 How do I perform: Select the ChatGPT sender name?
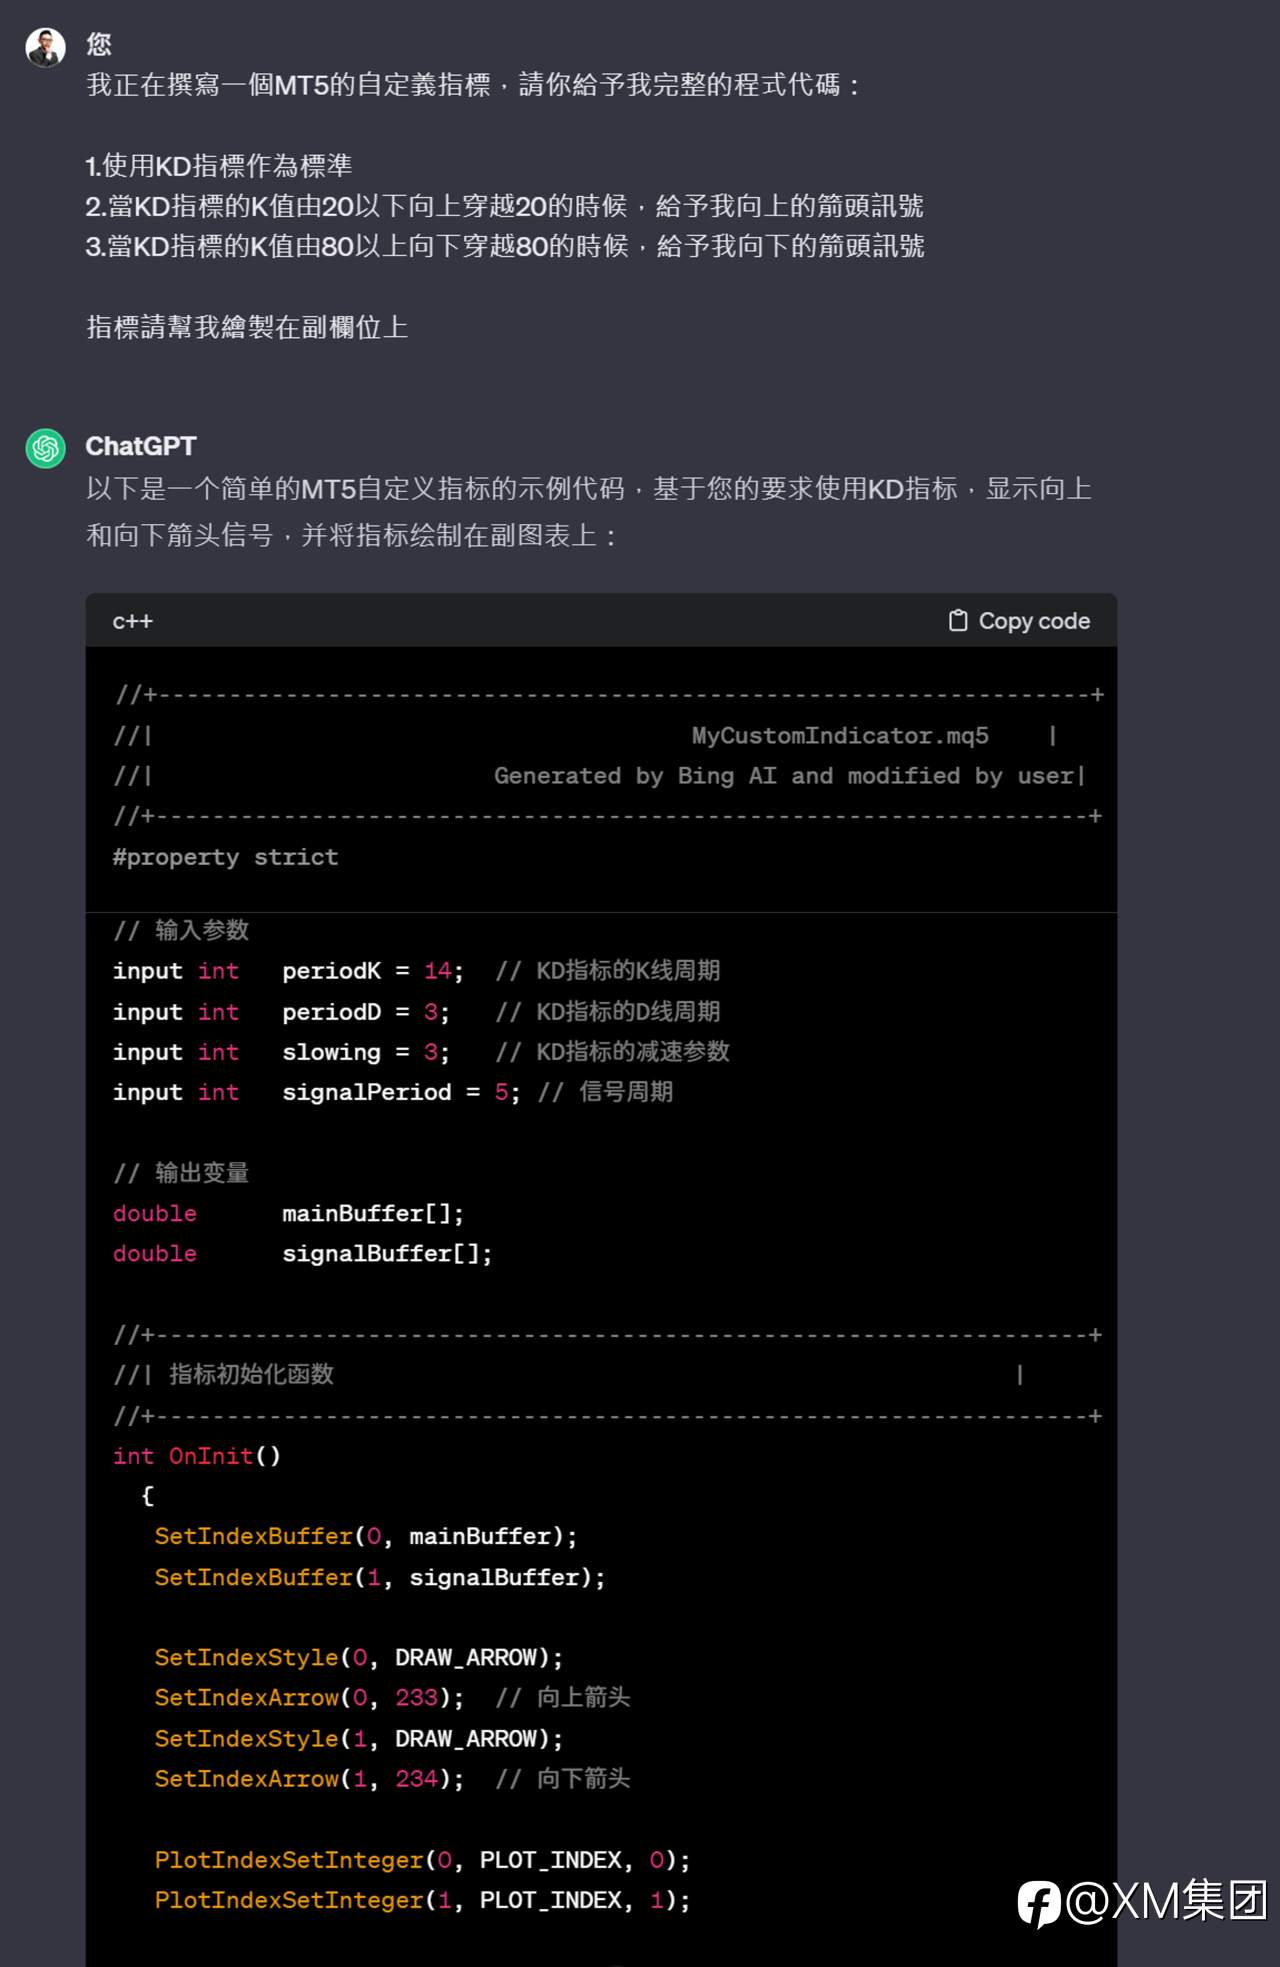(141, 446)
